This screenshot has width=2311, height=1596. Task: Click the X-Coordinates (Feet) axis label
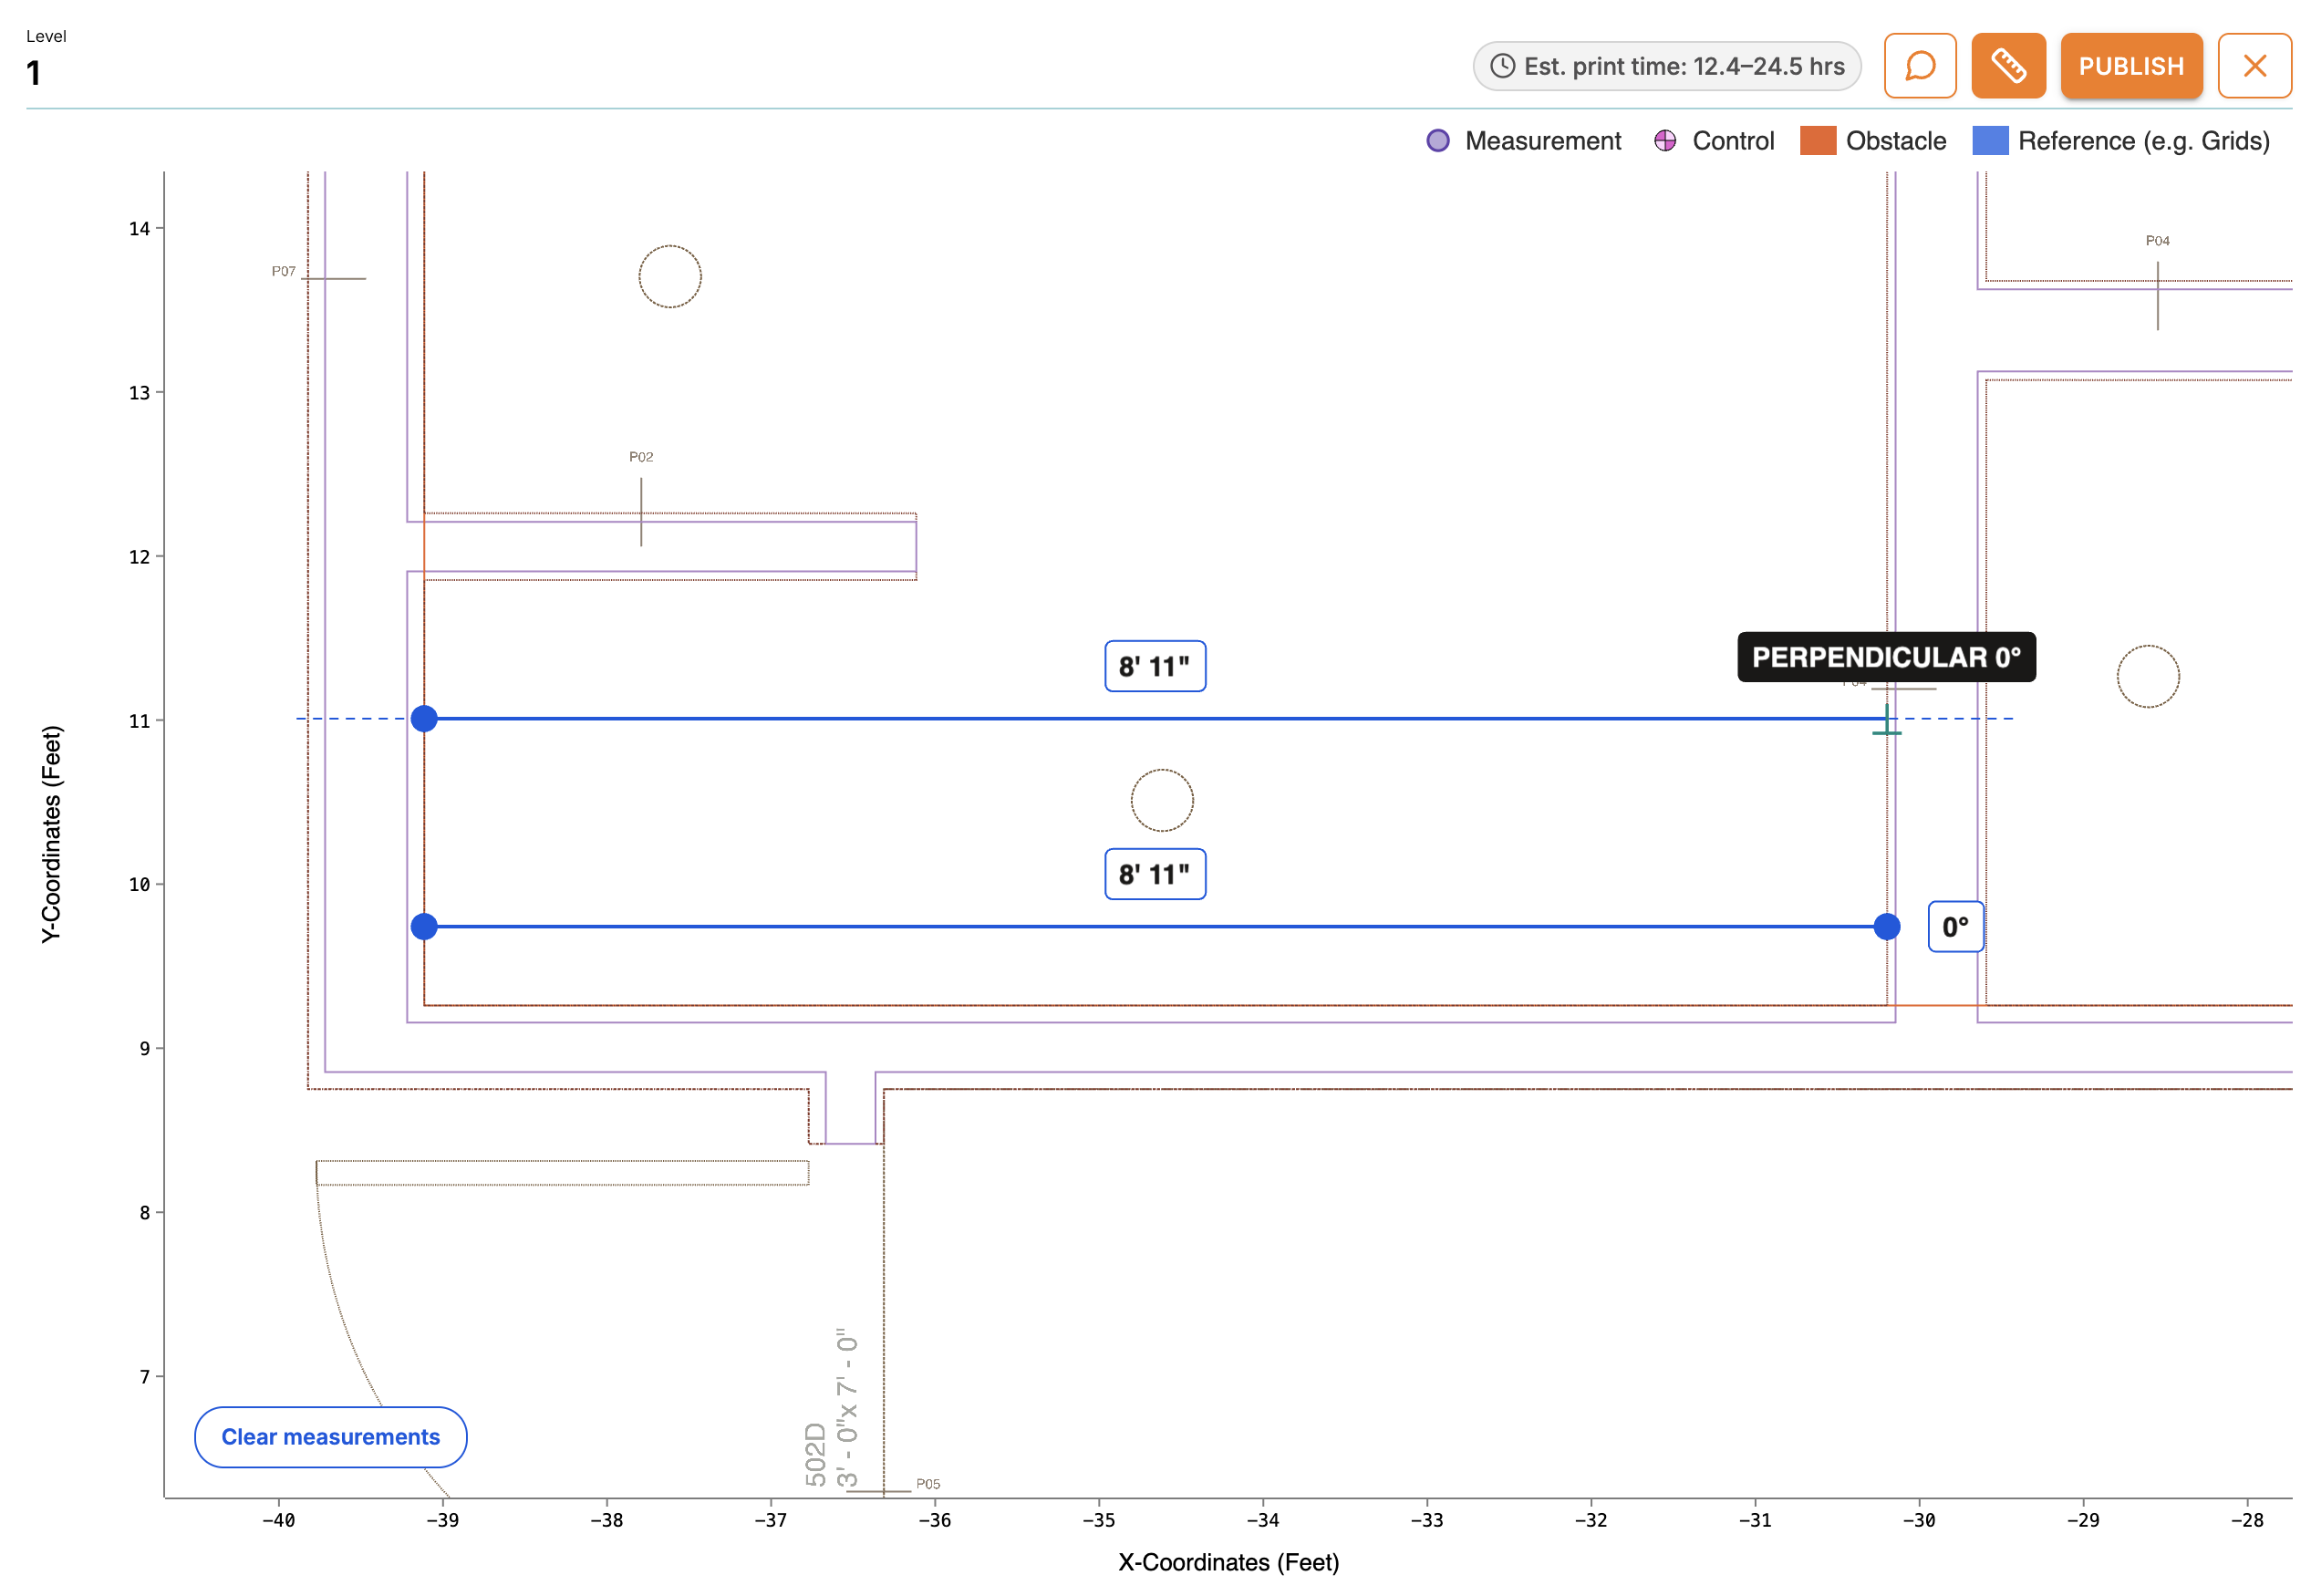1228,1561
